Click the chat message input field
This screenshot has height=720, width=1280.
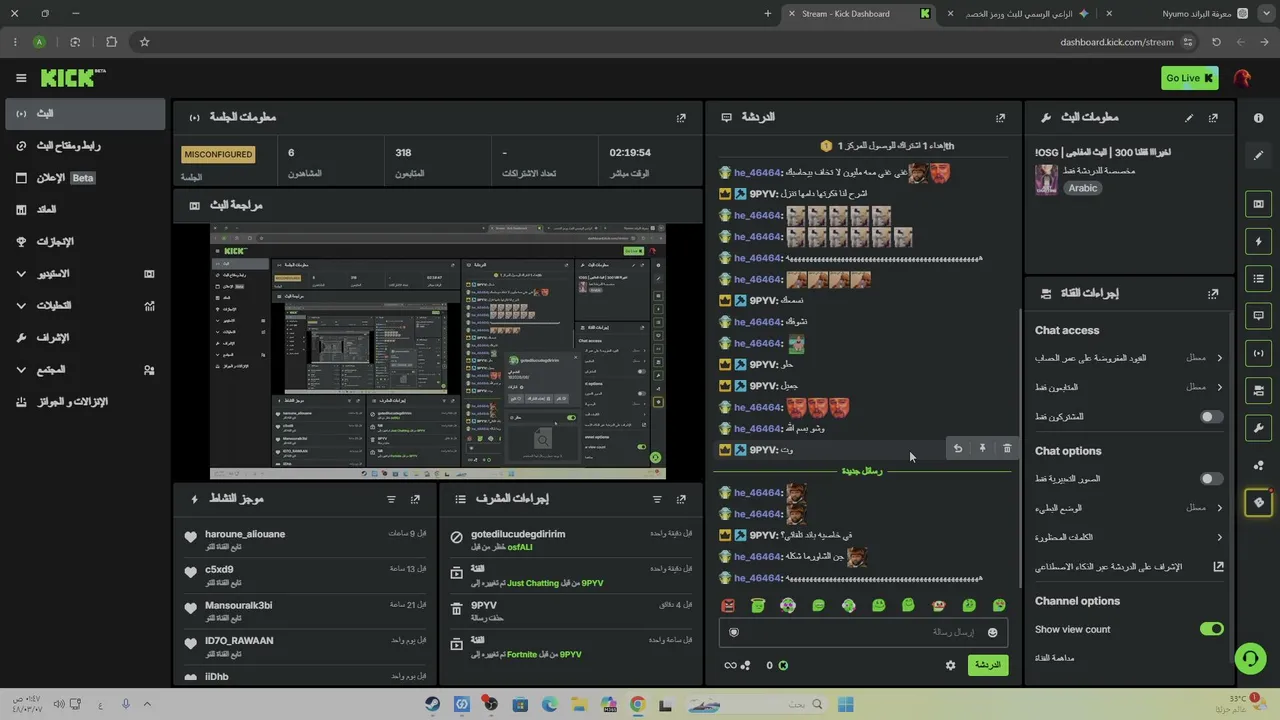[x=862, y=632]
